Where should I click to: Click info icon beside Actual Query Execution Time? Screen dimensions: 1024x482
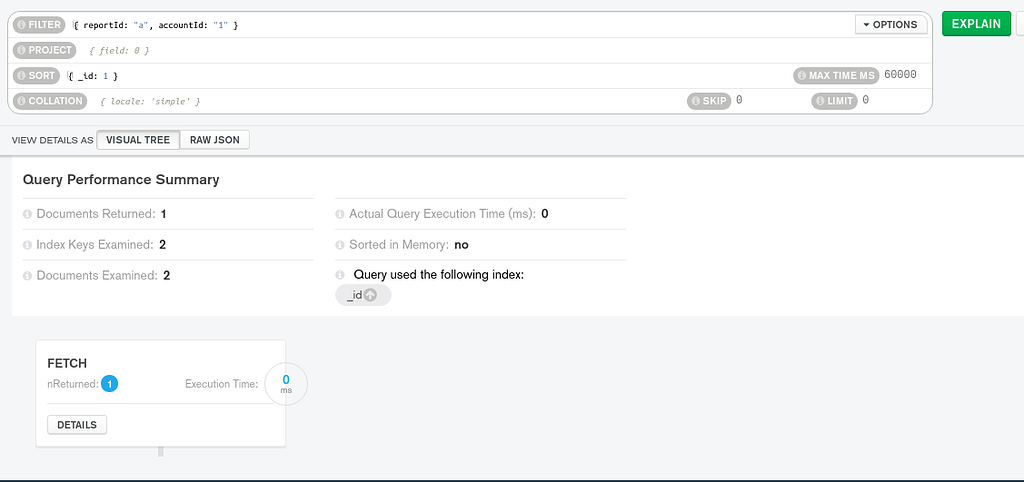[340, 214]
